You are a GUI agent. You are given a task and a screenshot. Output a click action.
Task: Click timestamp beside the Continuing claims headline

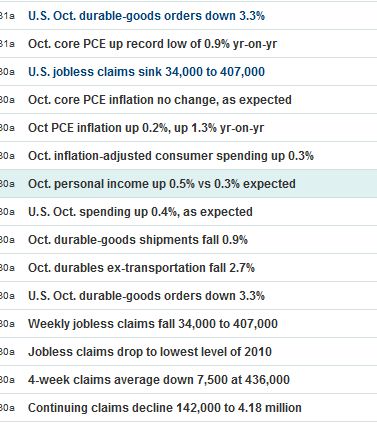pos(7,408)
